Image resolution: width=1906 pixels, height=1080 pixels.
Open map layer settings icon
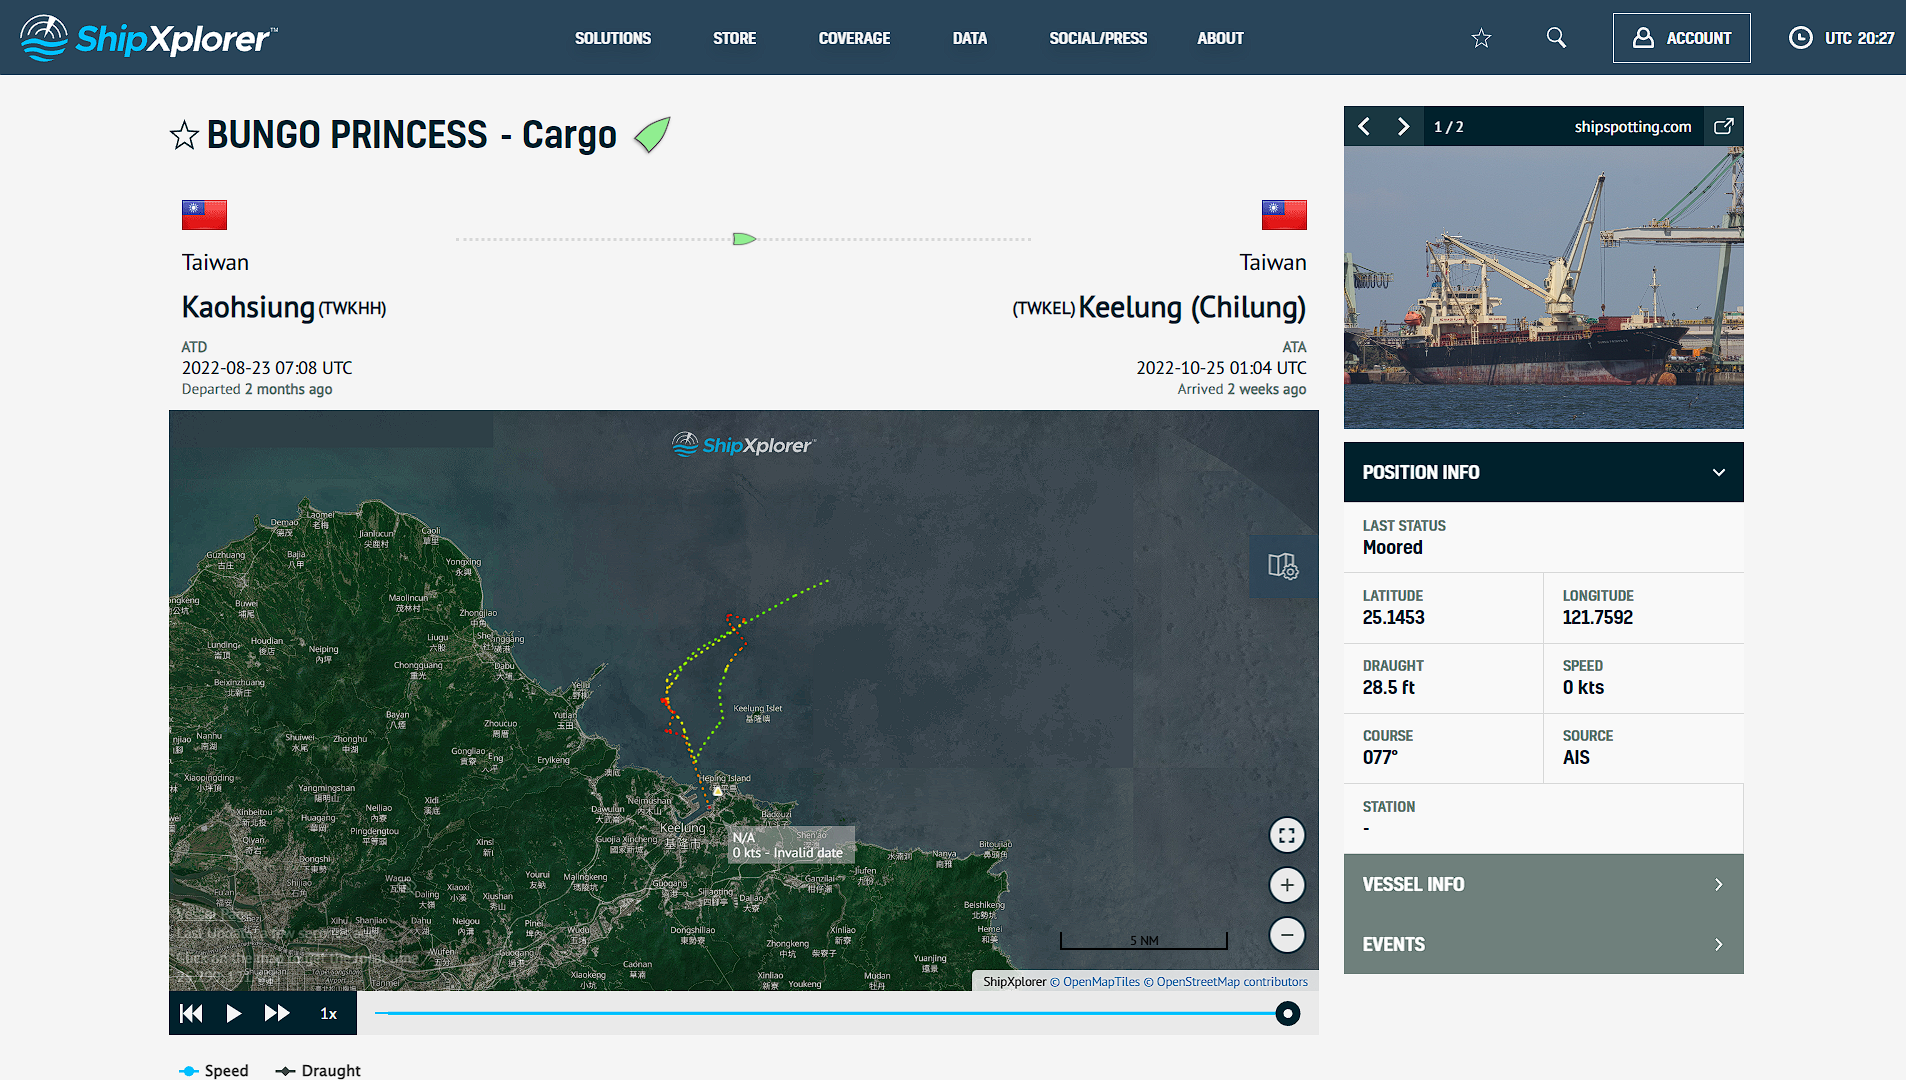1283,566
